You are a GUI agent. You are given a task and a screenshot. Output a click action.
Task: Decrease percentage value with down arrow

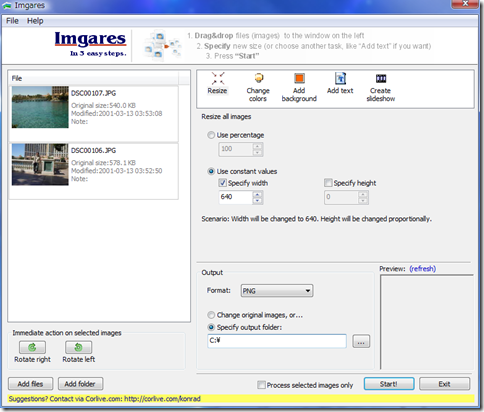(x=257, y=152)
